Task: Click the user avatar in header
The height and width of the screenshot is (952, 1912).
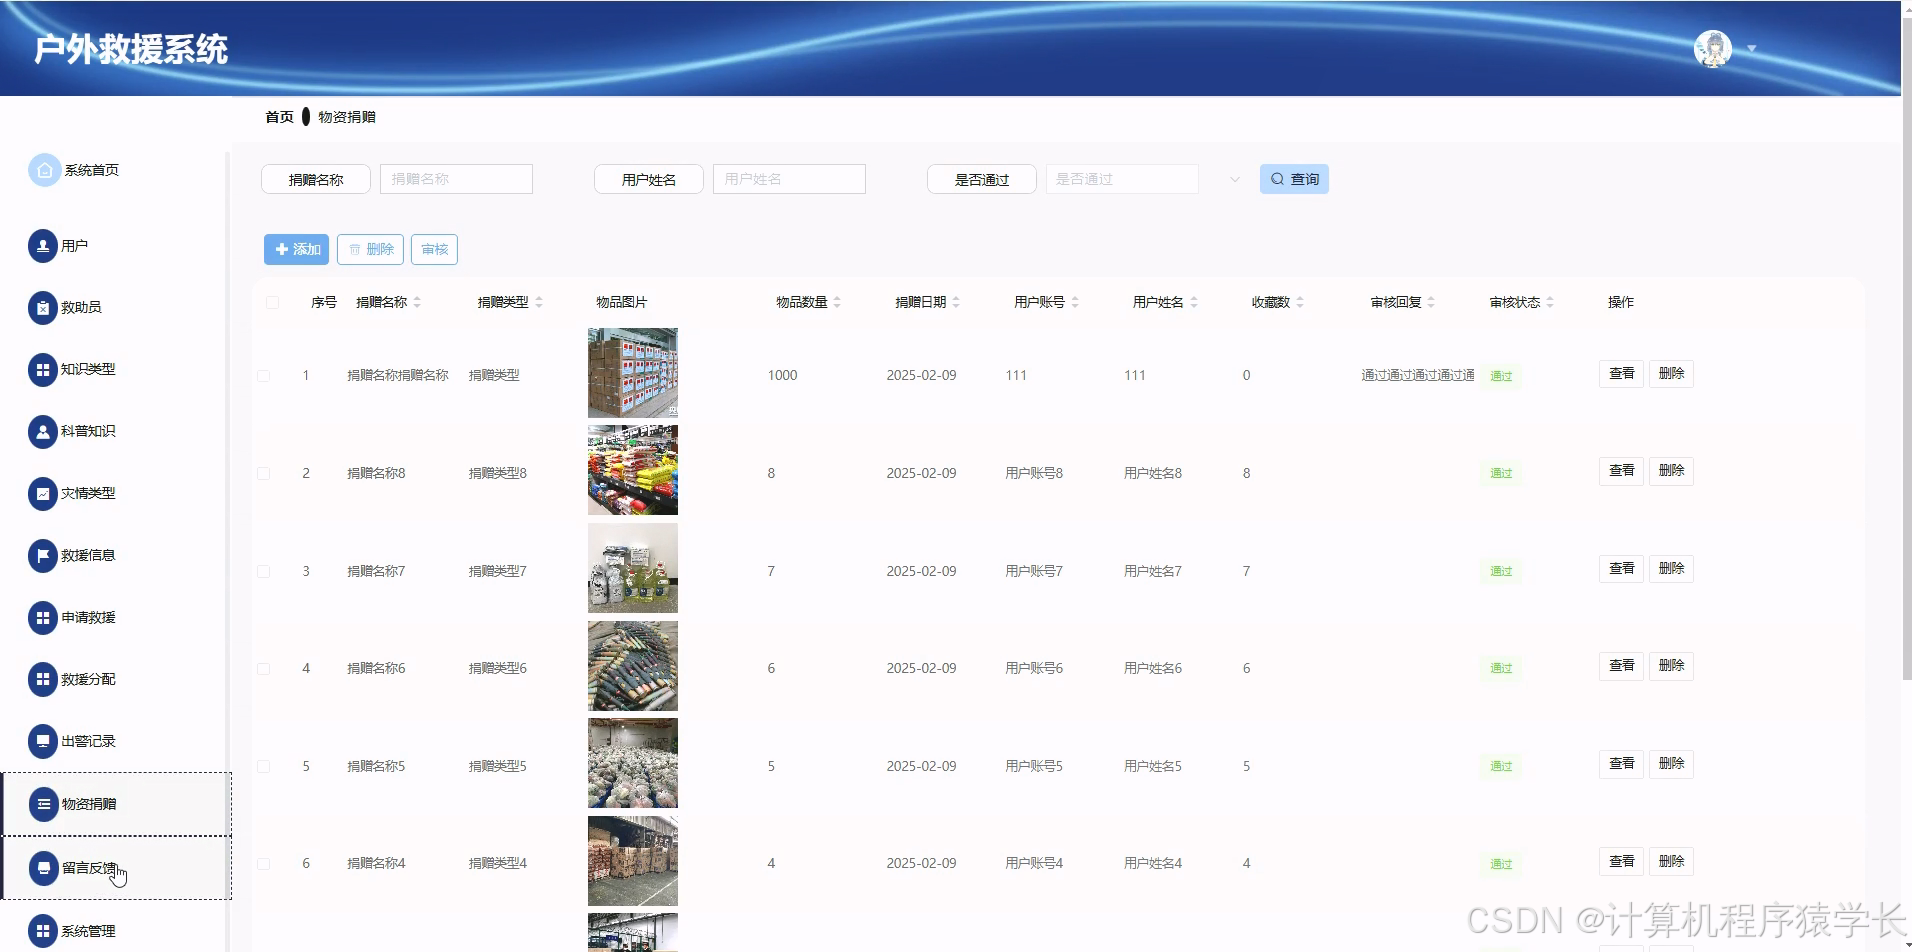Action: [x=1713, y=49]
